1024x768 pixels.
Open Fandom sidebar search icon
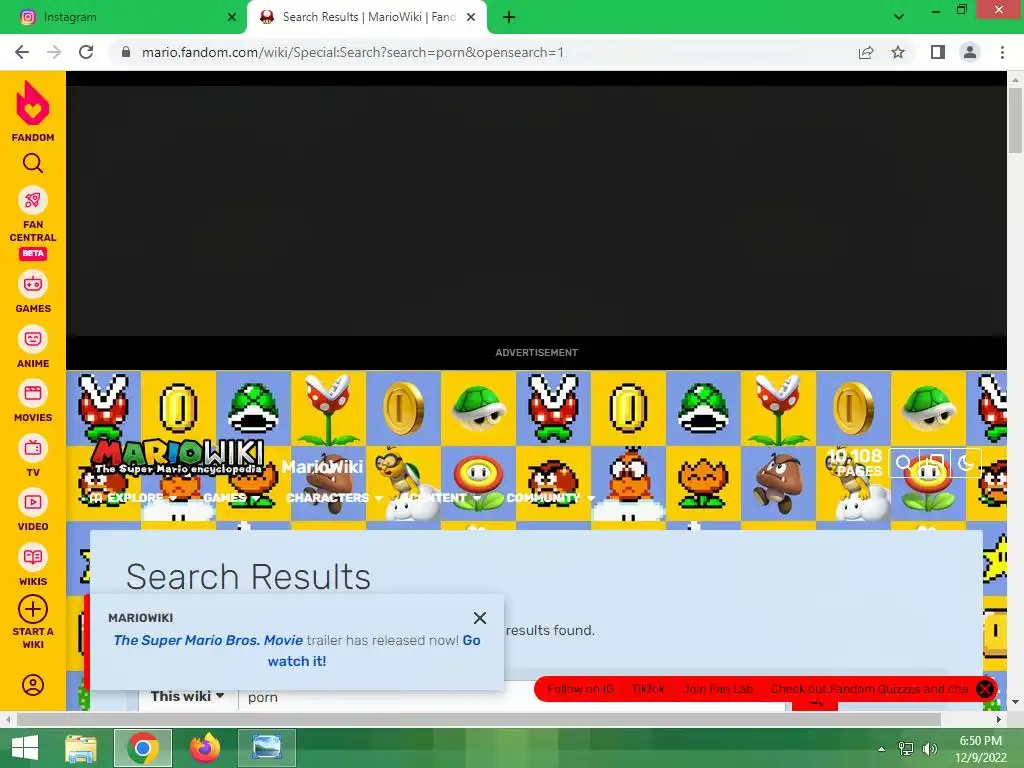[x=33, y=163]
